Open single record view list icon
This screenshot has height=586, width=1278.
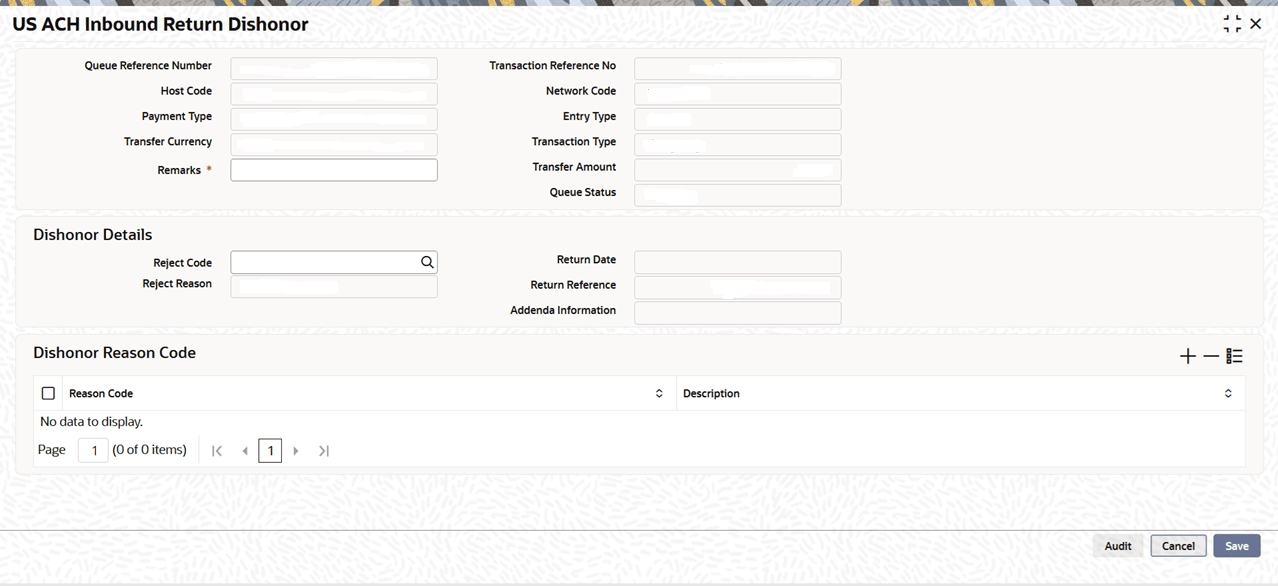coord(1235,356)
